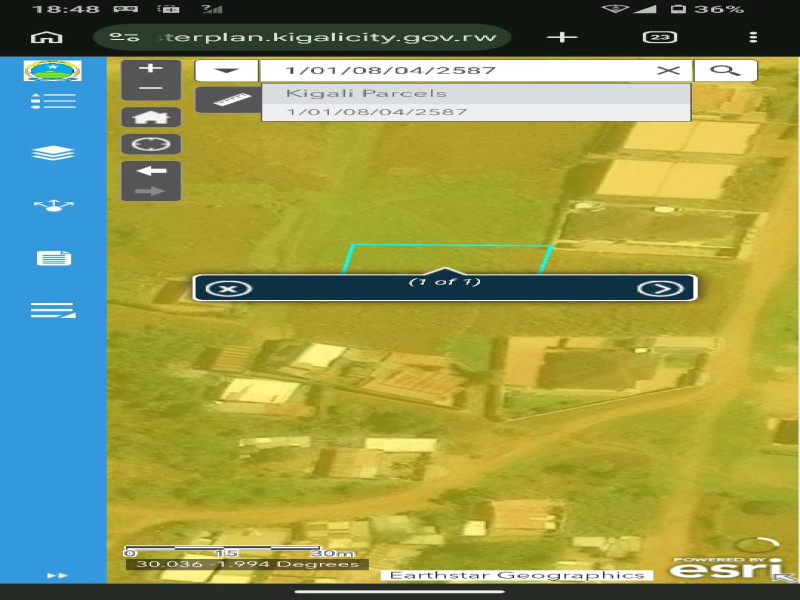Run search with the magnifier button
Image resolution: width=800 pixels, height=600 pixels.
[725, 70]
